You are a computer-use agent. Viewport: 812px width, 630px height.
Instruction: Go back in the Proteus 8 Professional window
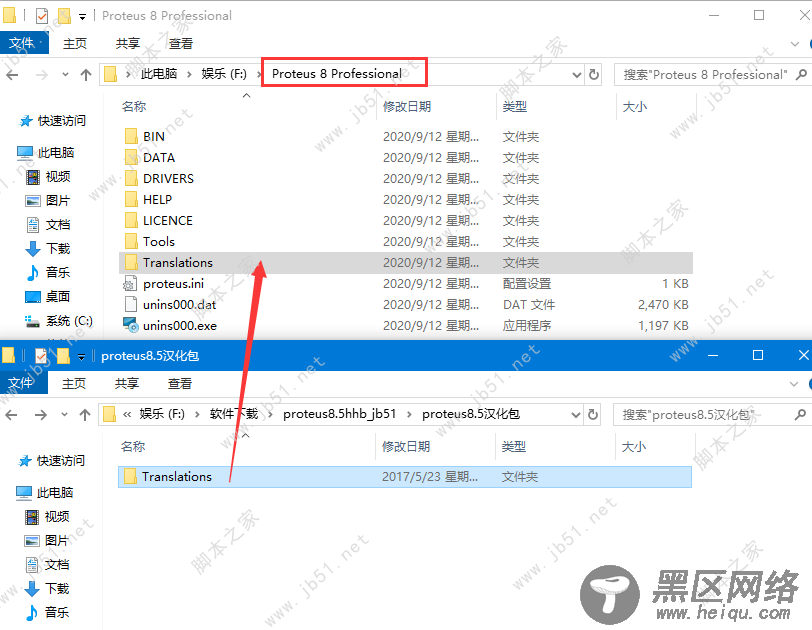(12, 75)
